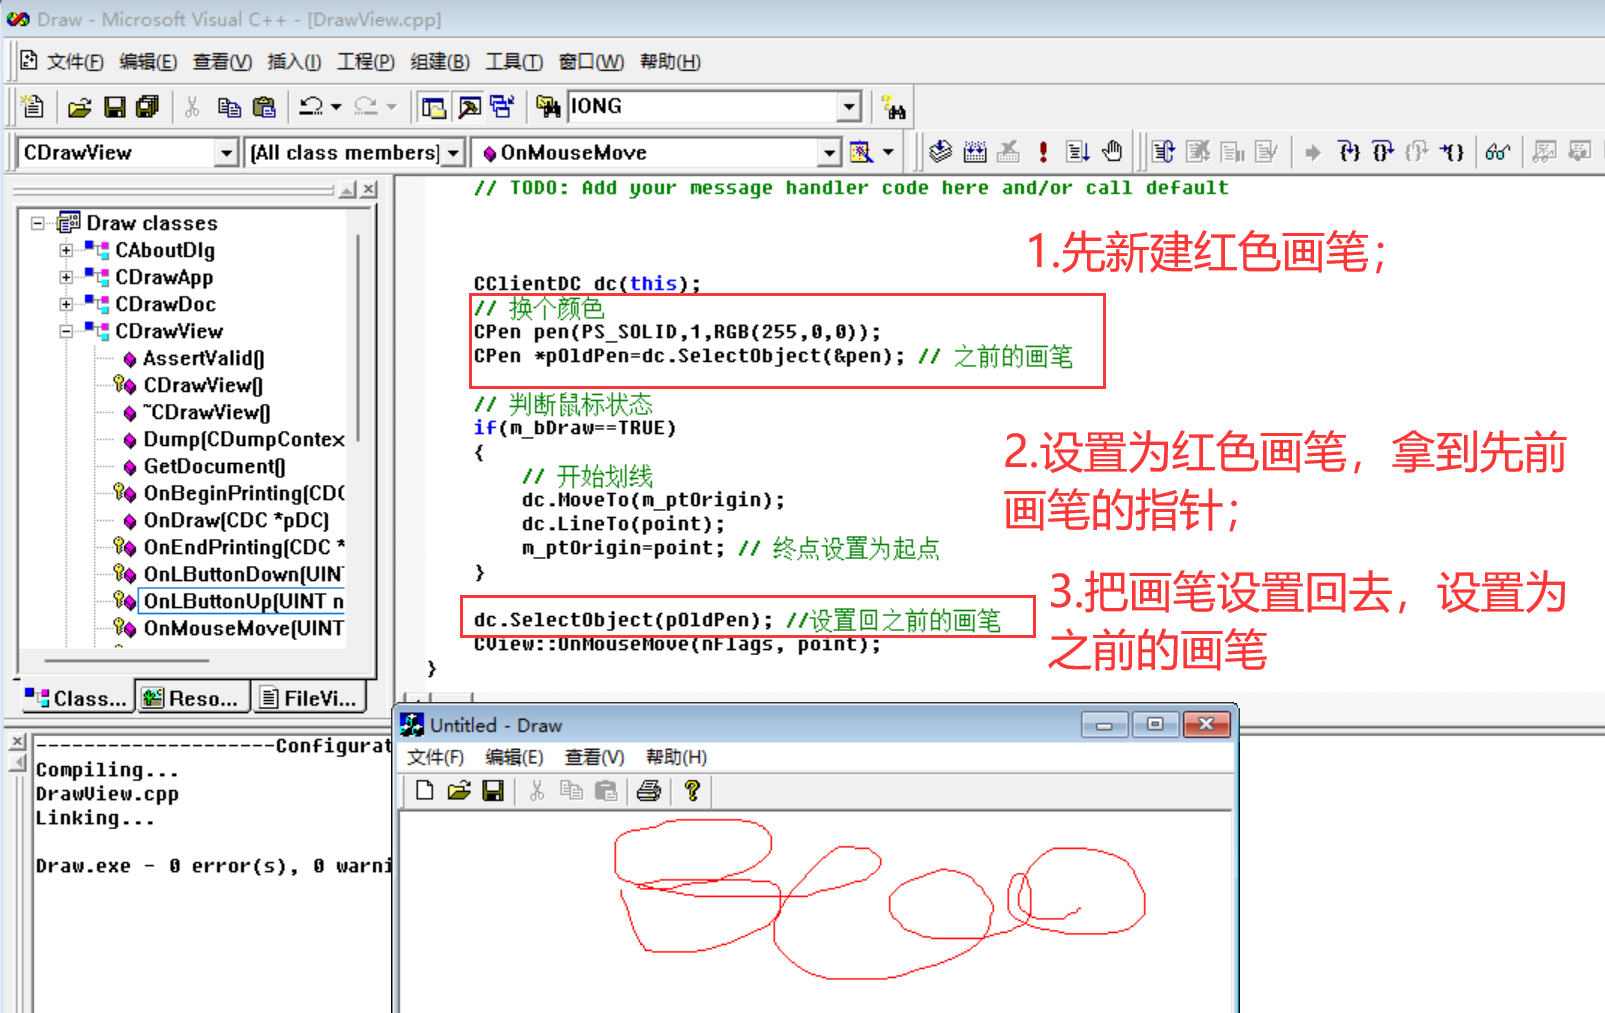
Task: Switch to the ResourceView tab
Action: coord(190,698)
